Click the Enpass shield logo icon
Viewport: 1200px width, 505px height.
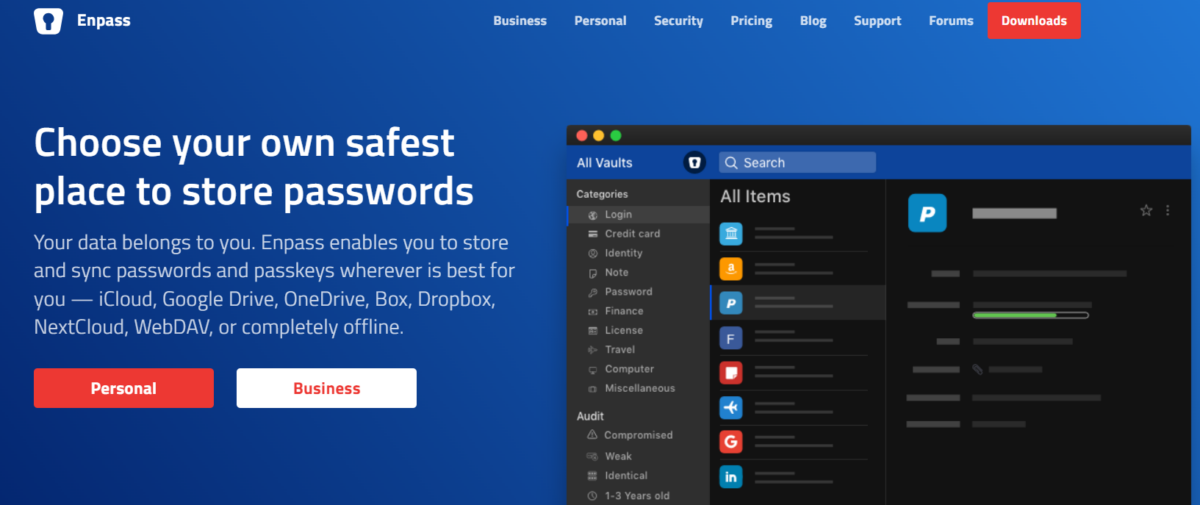pyautogui.click(x=48, y=21)
